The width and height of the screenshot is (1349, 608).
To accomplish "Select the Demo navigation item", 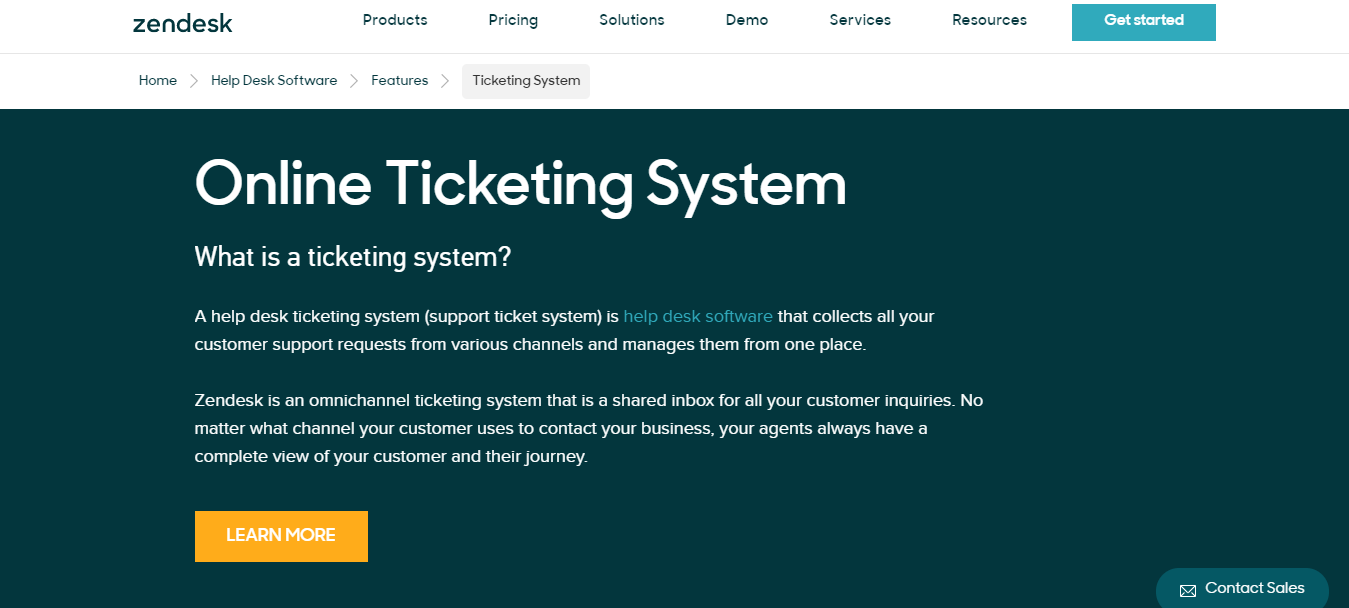I will click(746, 20).
